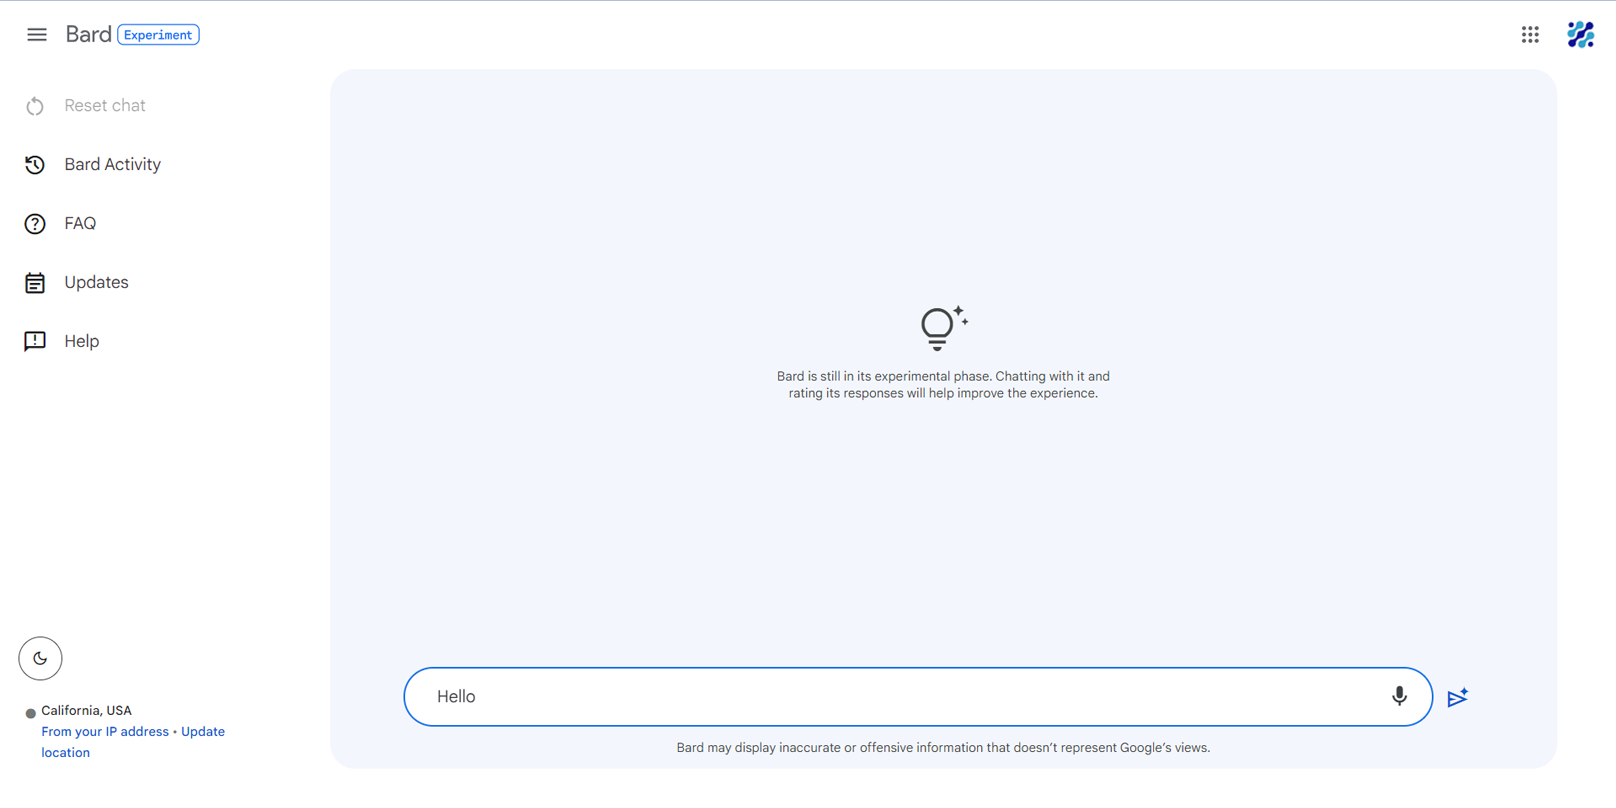Click the Experiment badge
Screen dimensions: 1616x808
click(158, 35)
